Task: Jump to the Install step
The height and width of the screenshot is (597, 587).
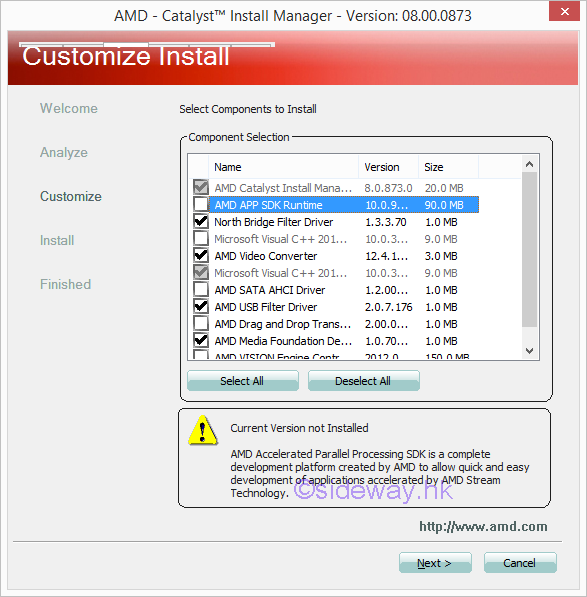Action: pyautogui.click(x=57, y=240)
